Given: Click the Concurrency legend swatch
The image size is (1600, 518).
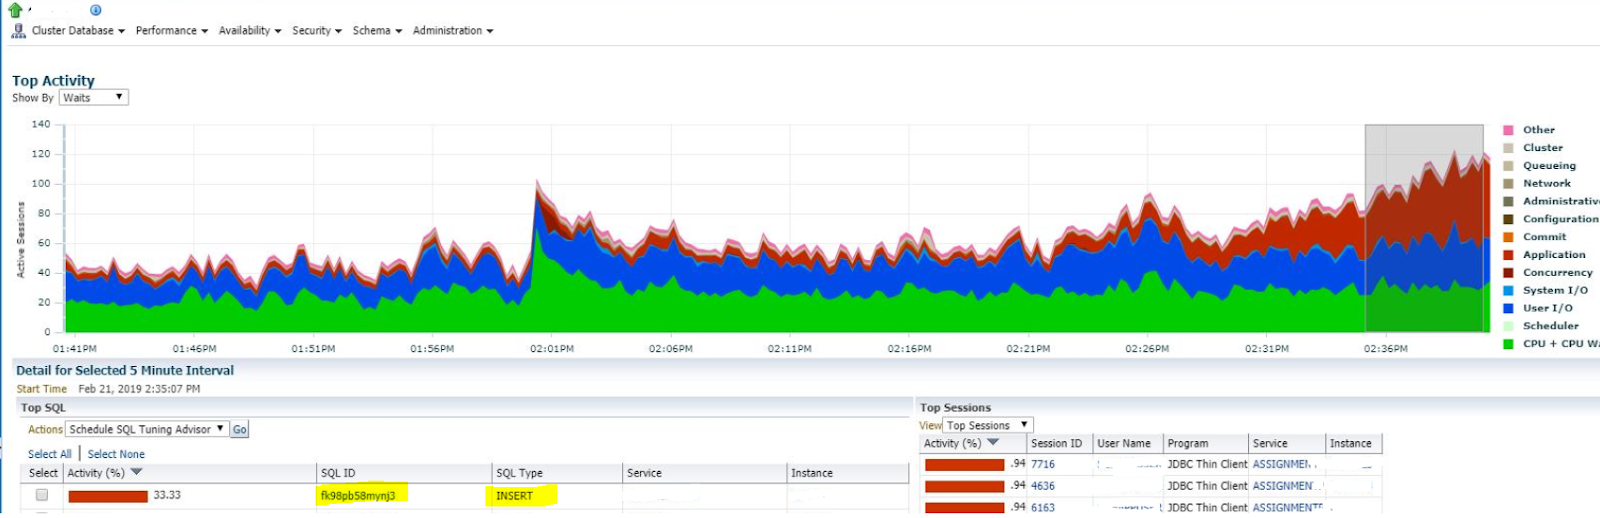Looking at the screenshot, I should 1508,273.
